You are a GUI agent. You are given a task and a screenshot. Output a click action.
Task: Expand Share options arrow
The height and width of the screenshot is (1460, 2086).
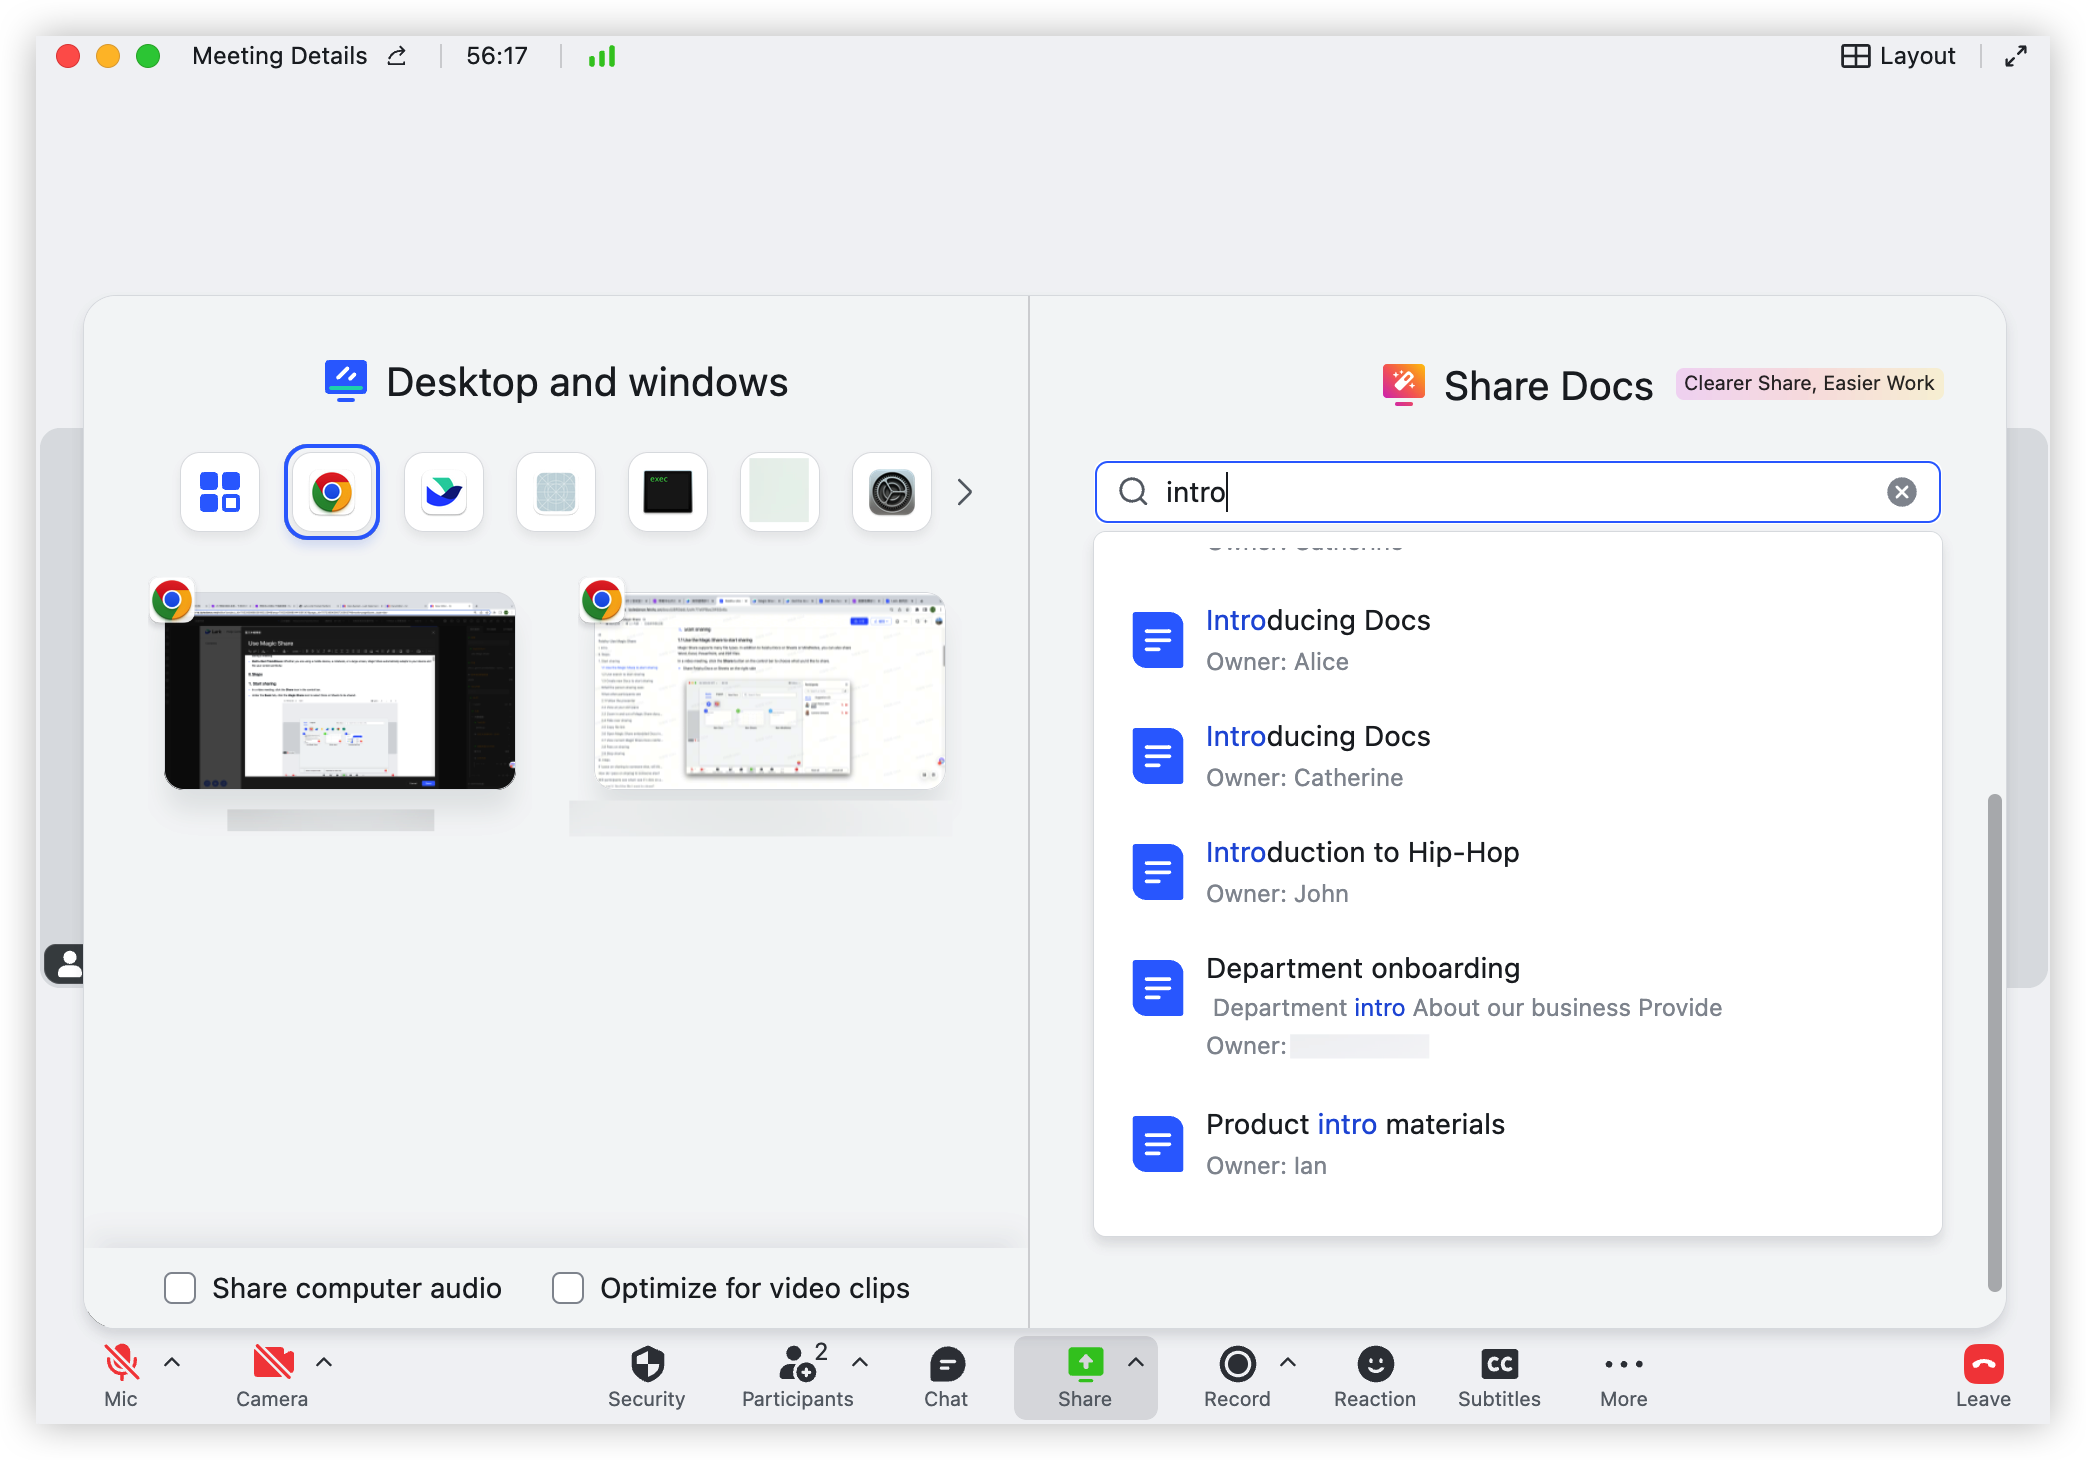coord(1136,1362)
